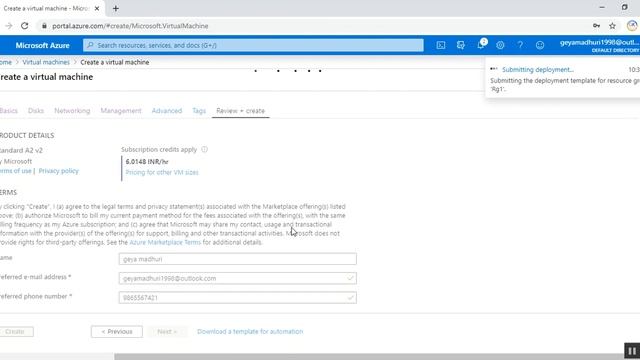
Task: Open account menu geyamadhuri1998
Action: (600, 45)
